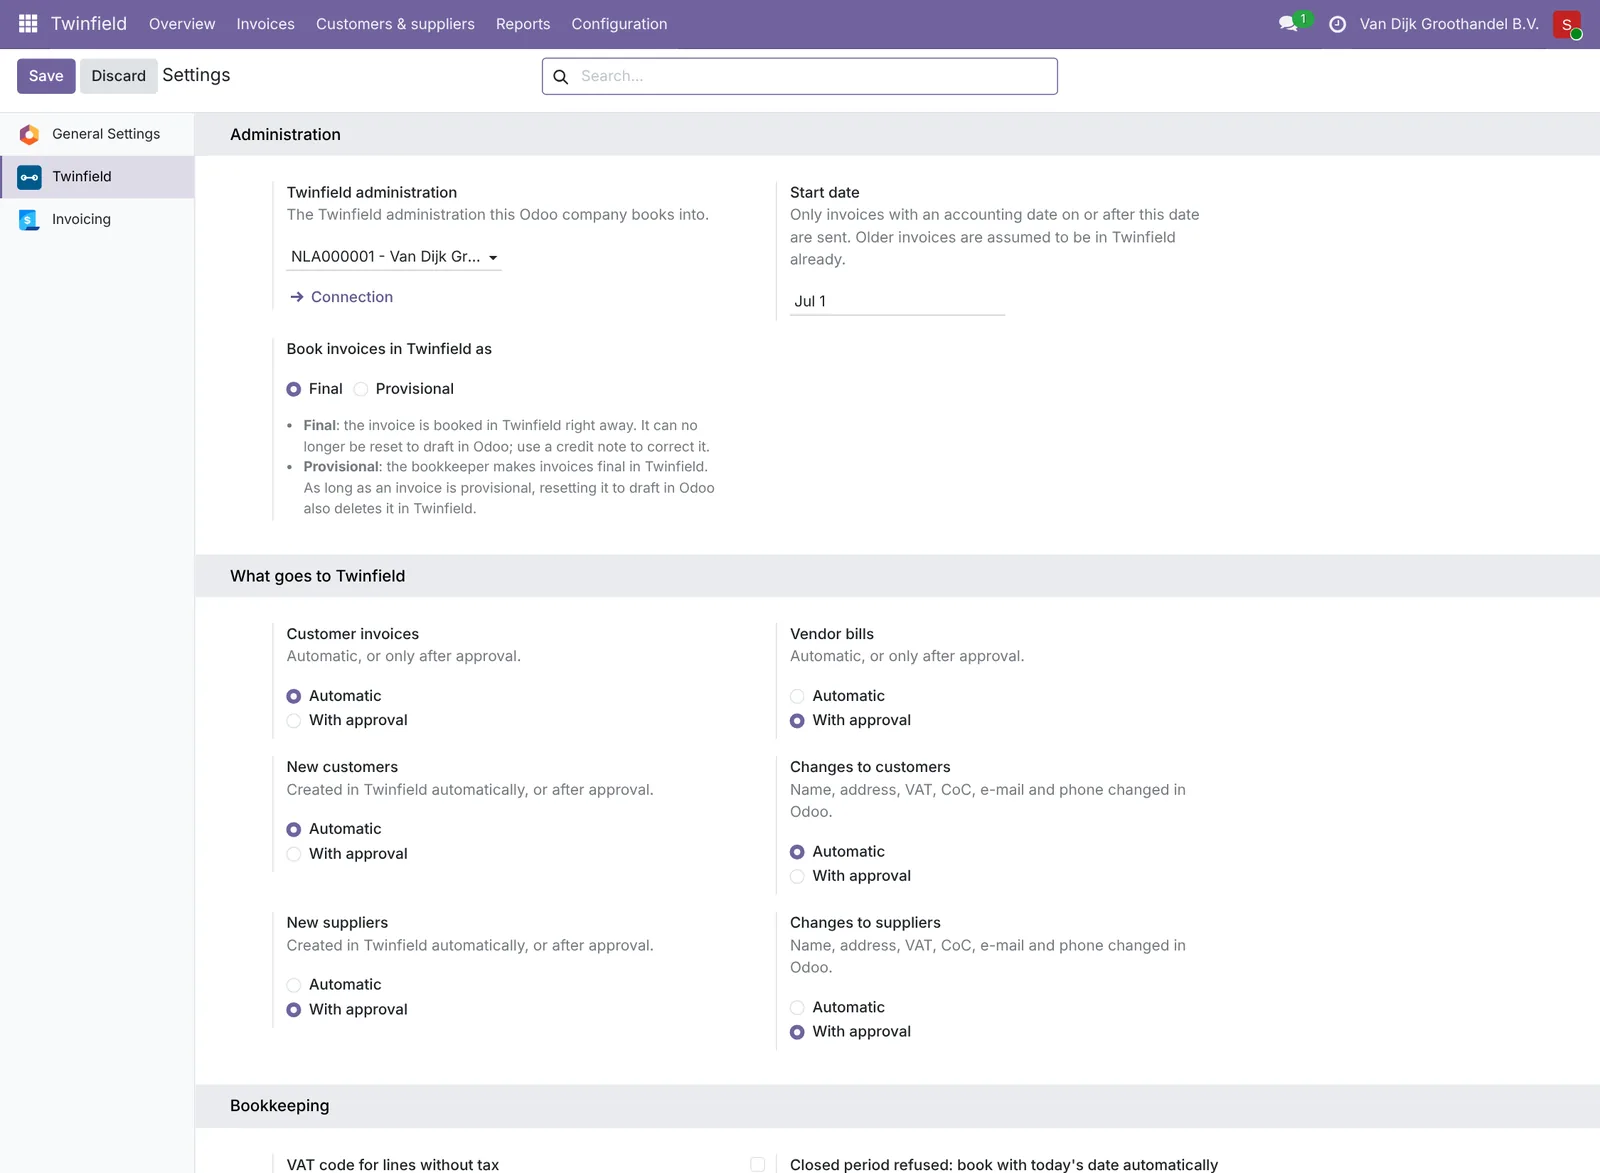Set Changes to suppliers to Automatic
The image size is (1600, 1173).
click(797, 1008)
